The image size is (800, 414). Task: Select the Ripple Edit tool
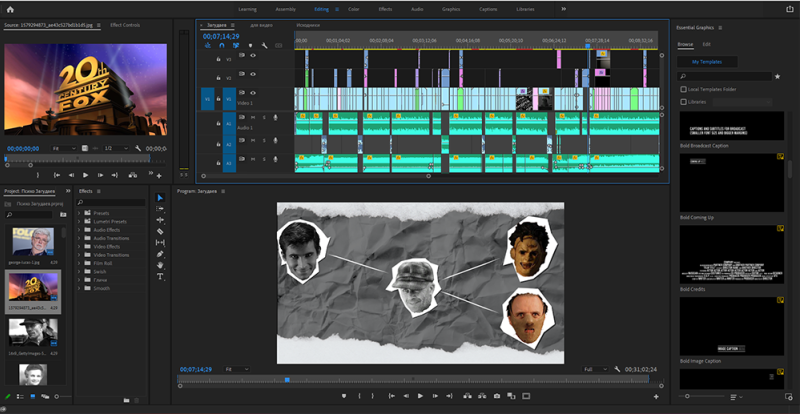[160, 220]
